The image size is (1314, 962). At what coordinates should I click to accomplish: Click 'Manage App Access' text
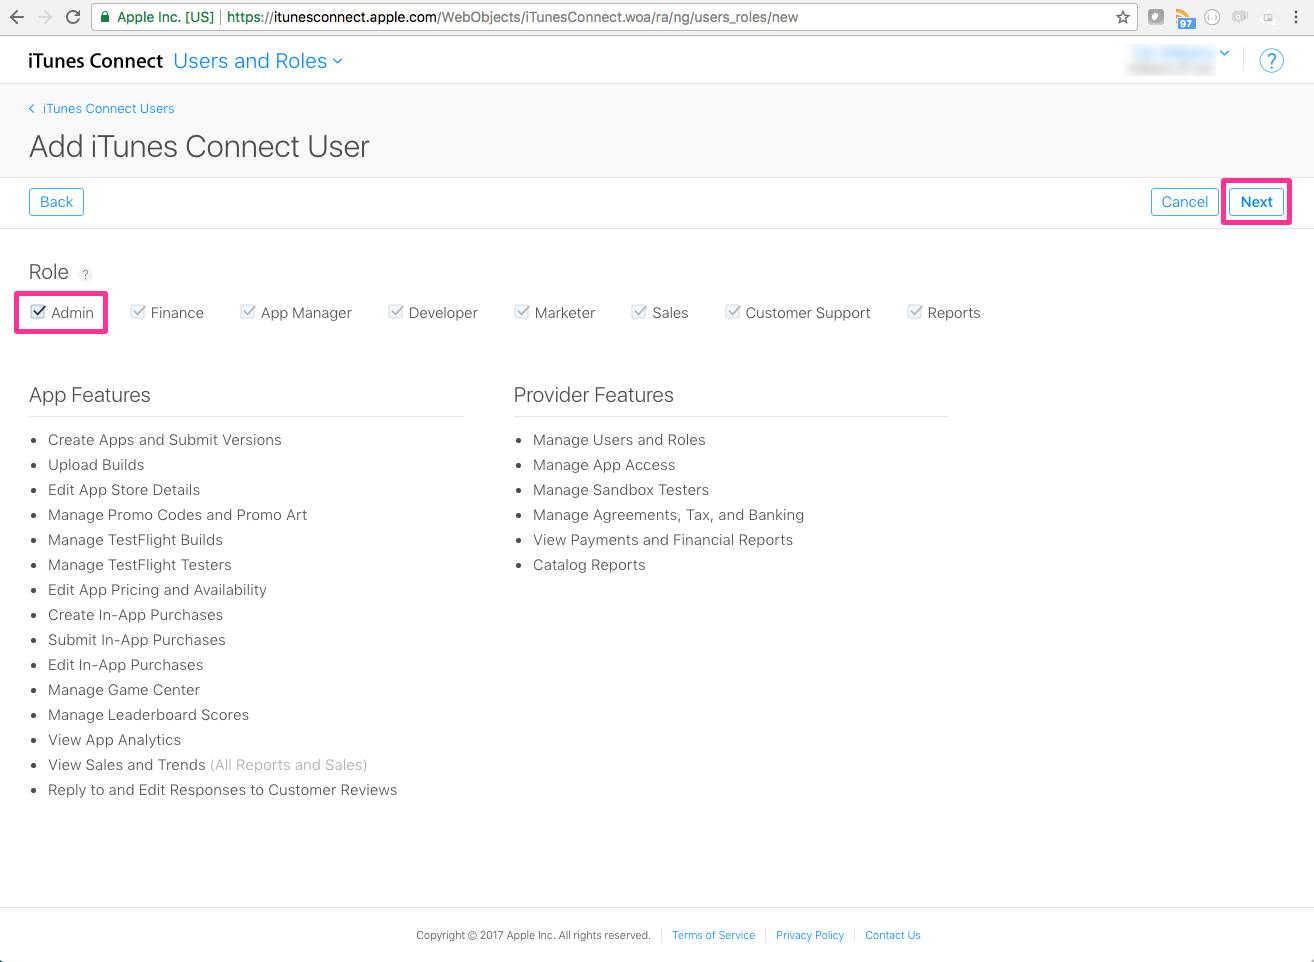pos(604,465)
